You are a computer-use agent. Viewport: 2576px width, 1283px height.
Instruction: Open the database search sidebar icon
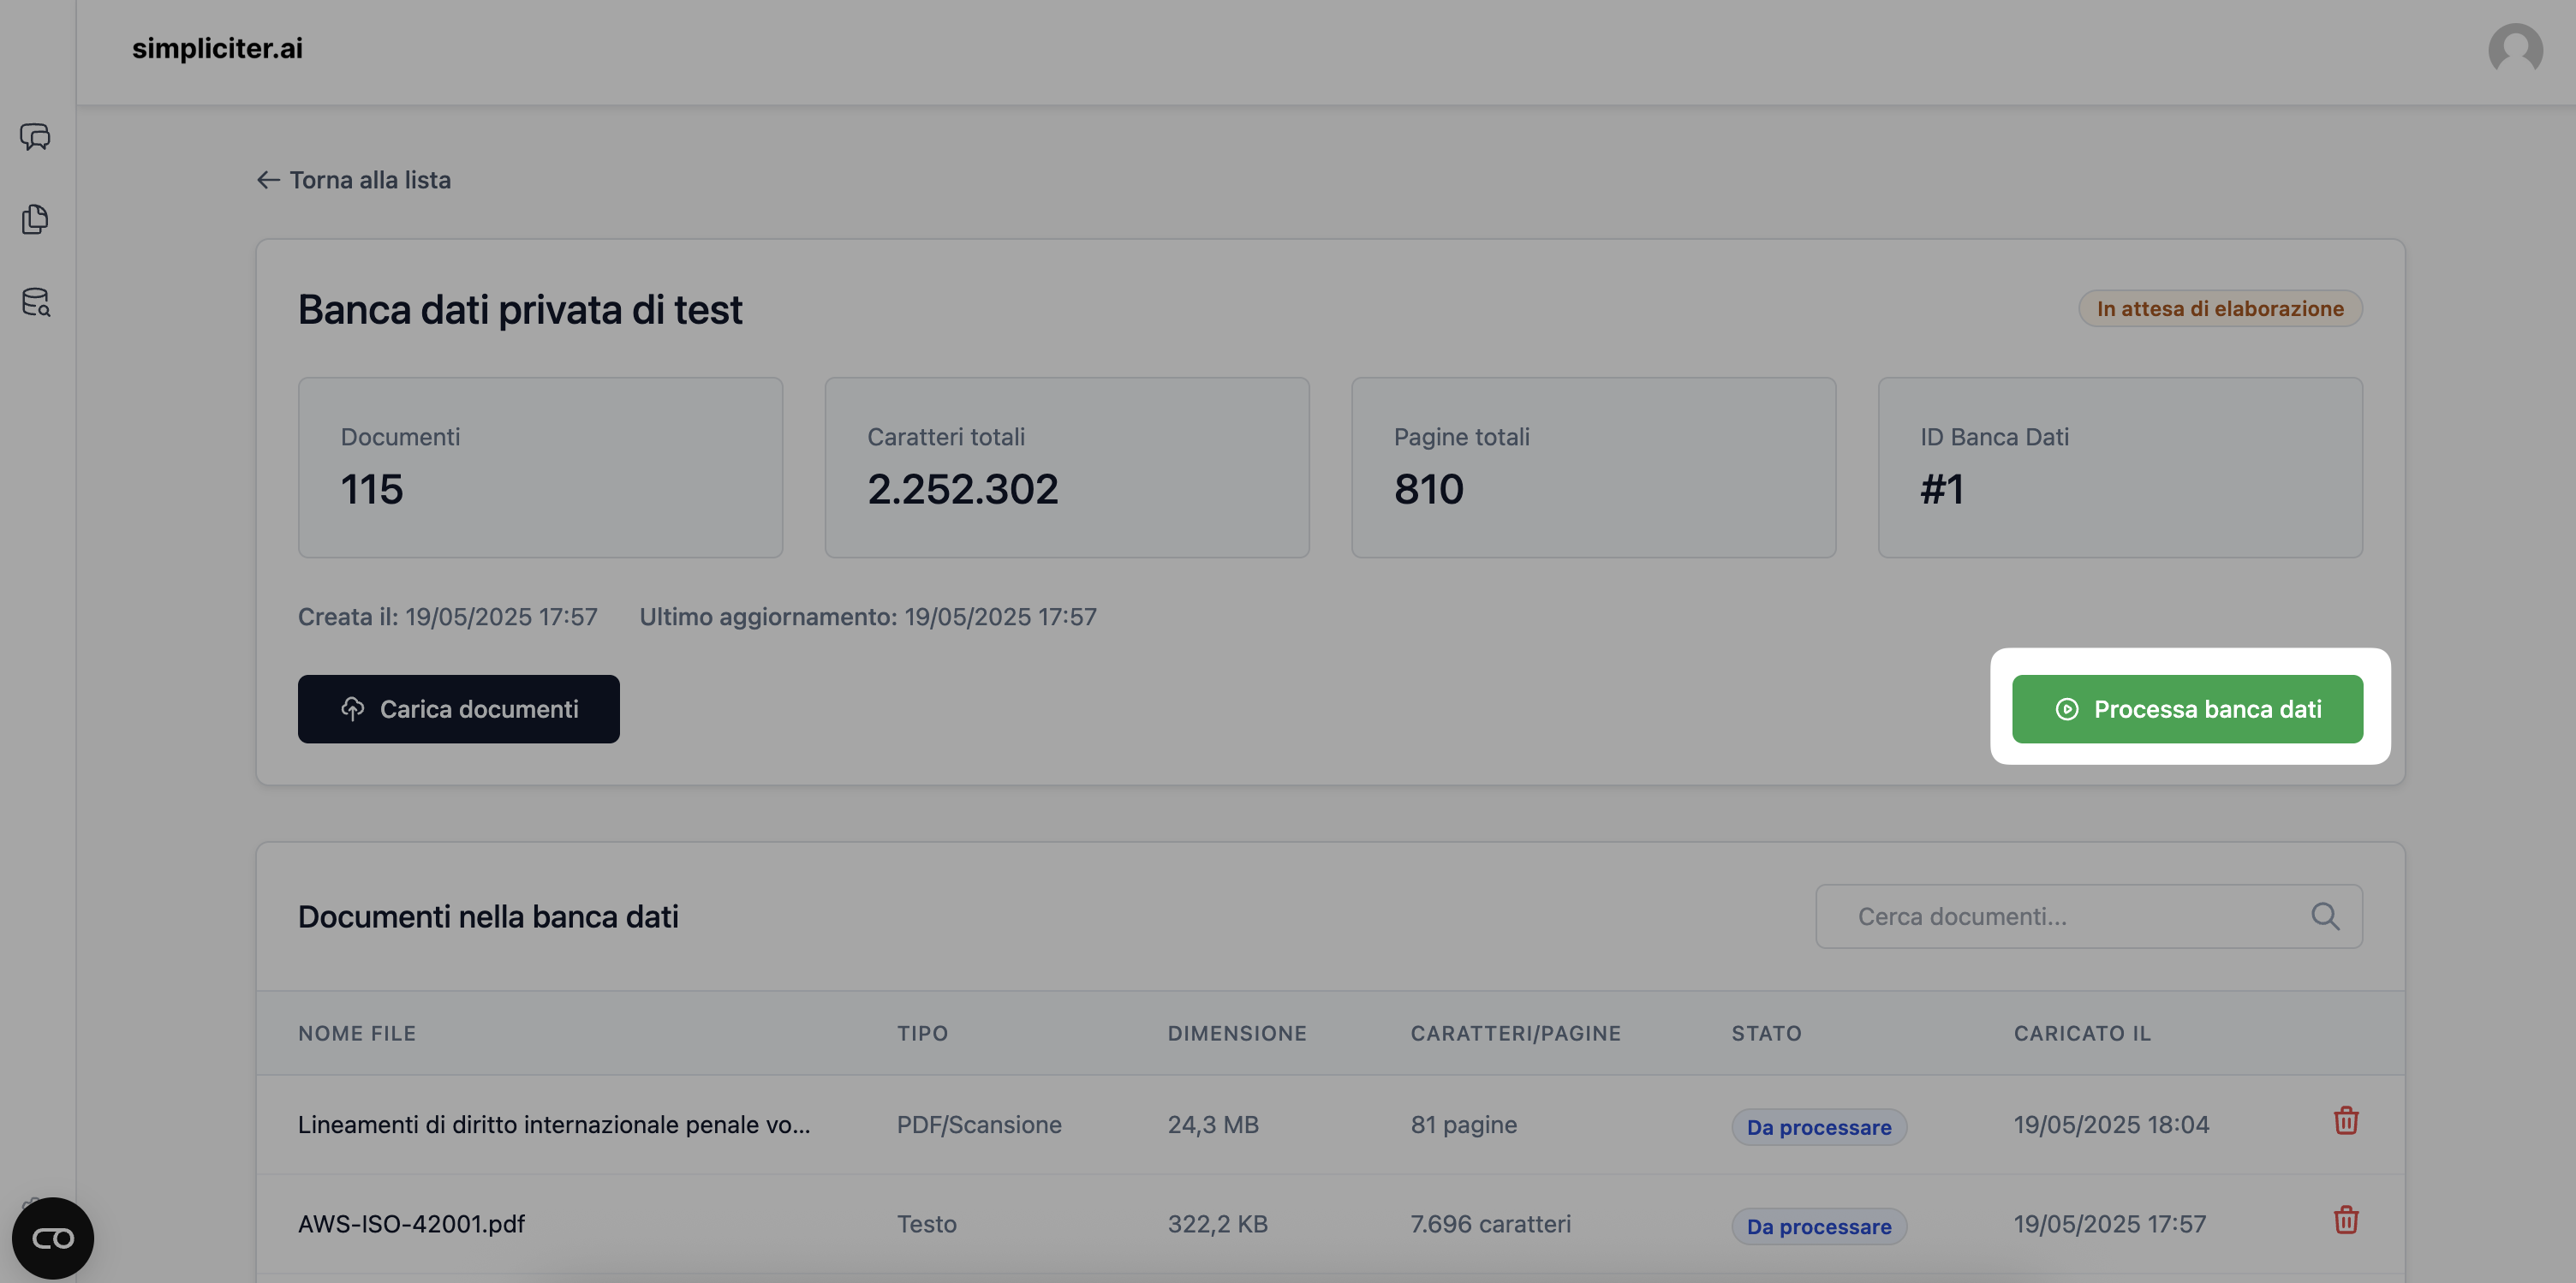(35, 302)
